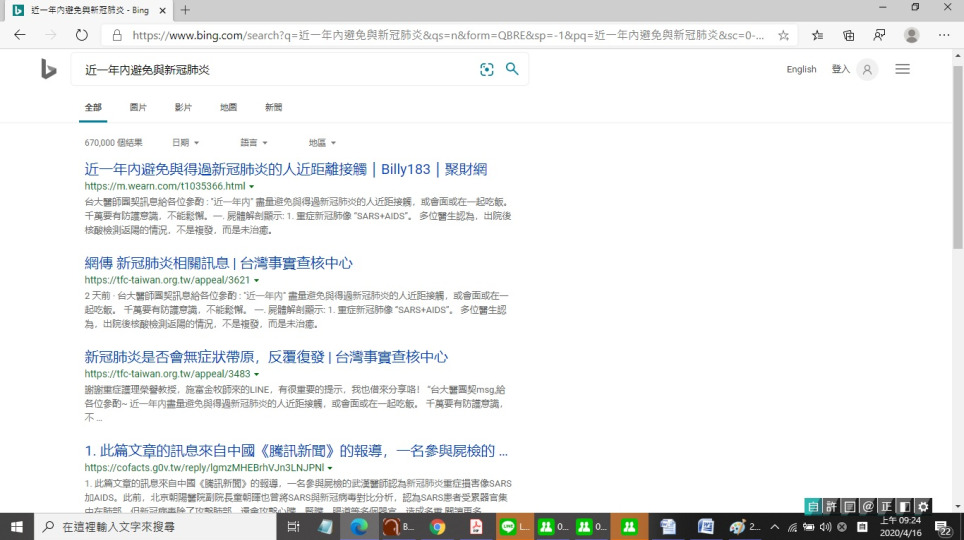This screenshot has width=964, height=540.
Task: Expand the 日期 filter dropdown
Action: click(185, 143)
